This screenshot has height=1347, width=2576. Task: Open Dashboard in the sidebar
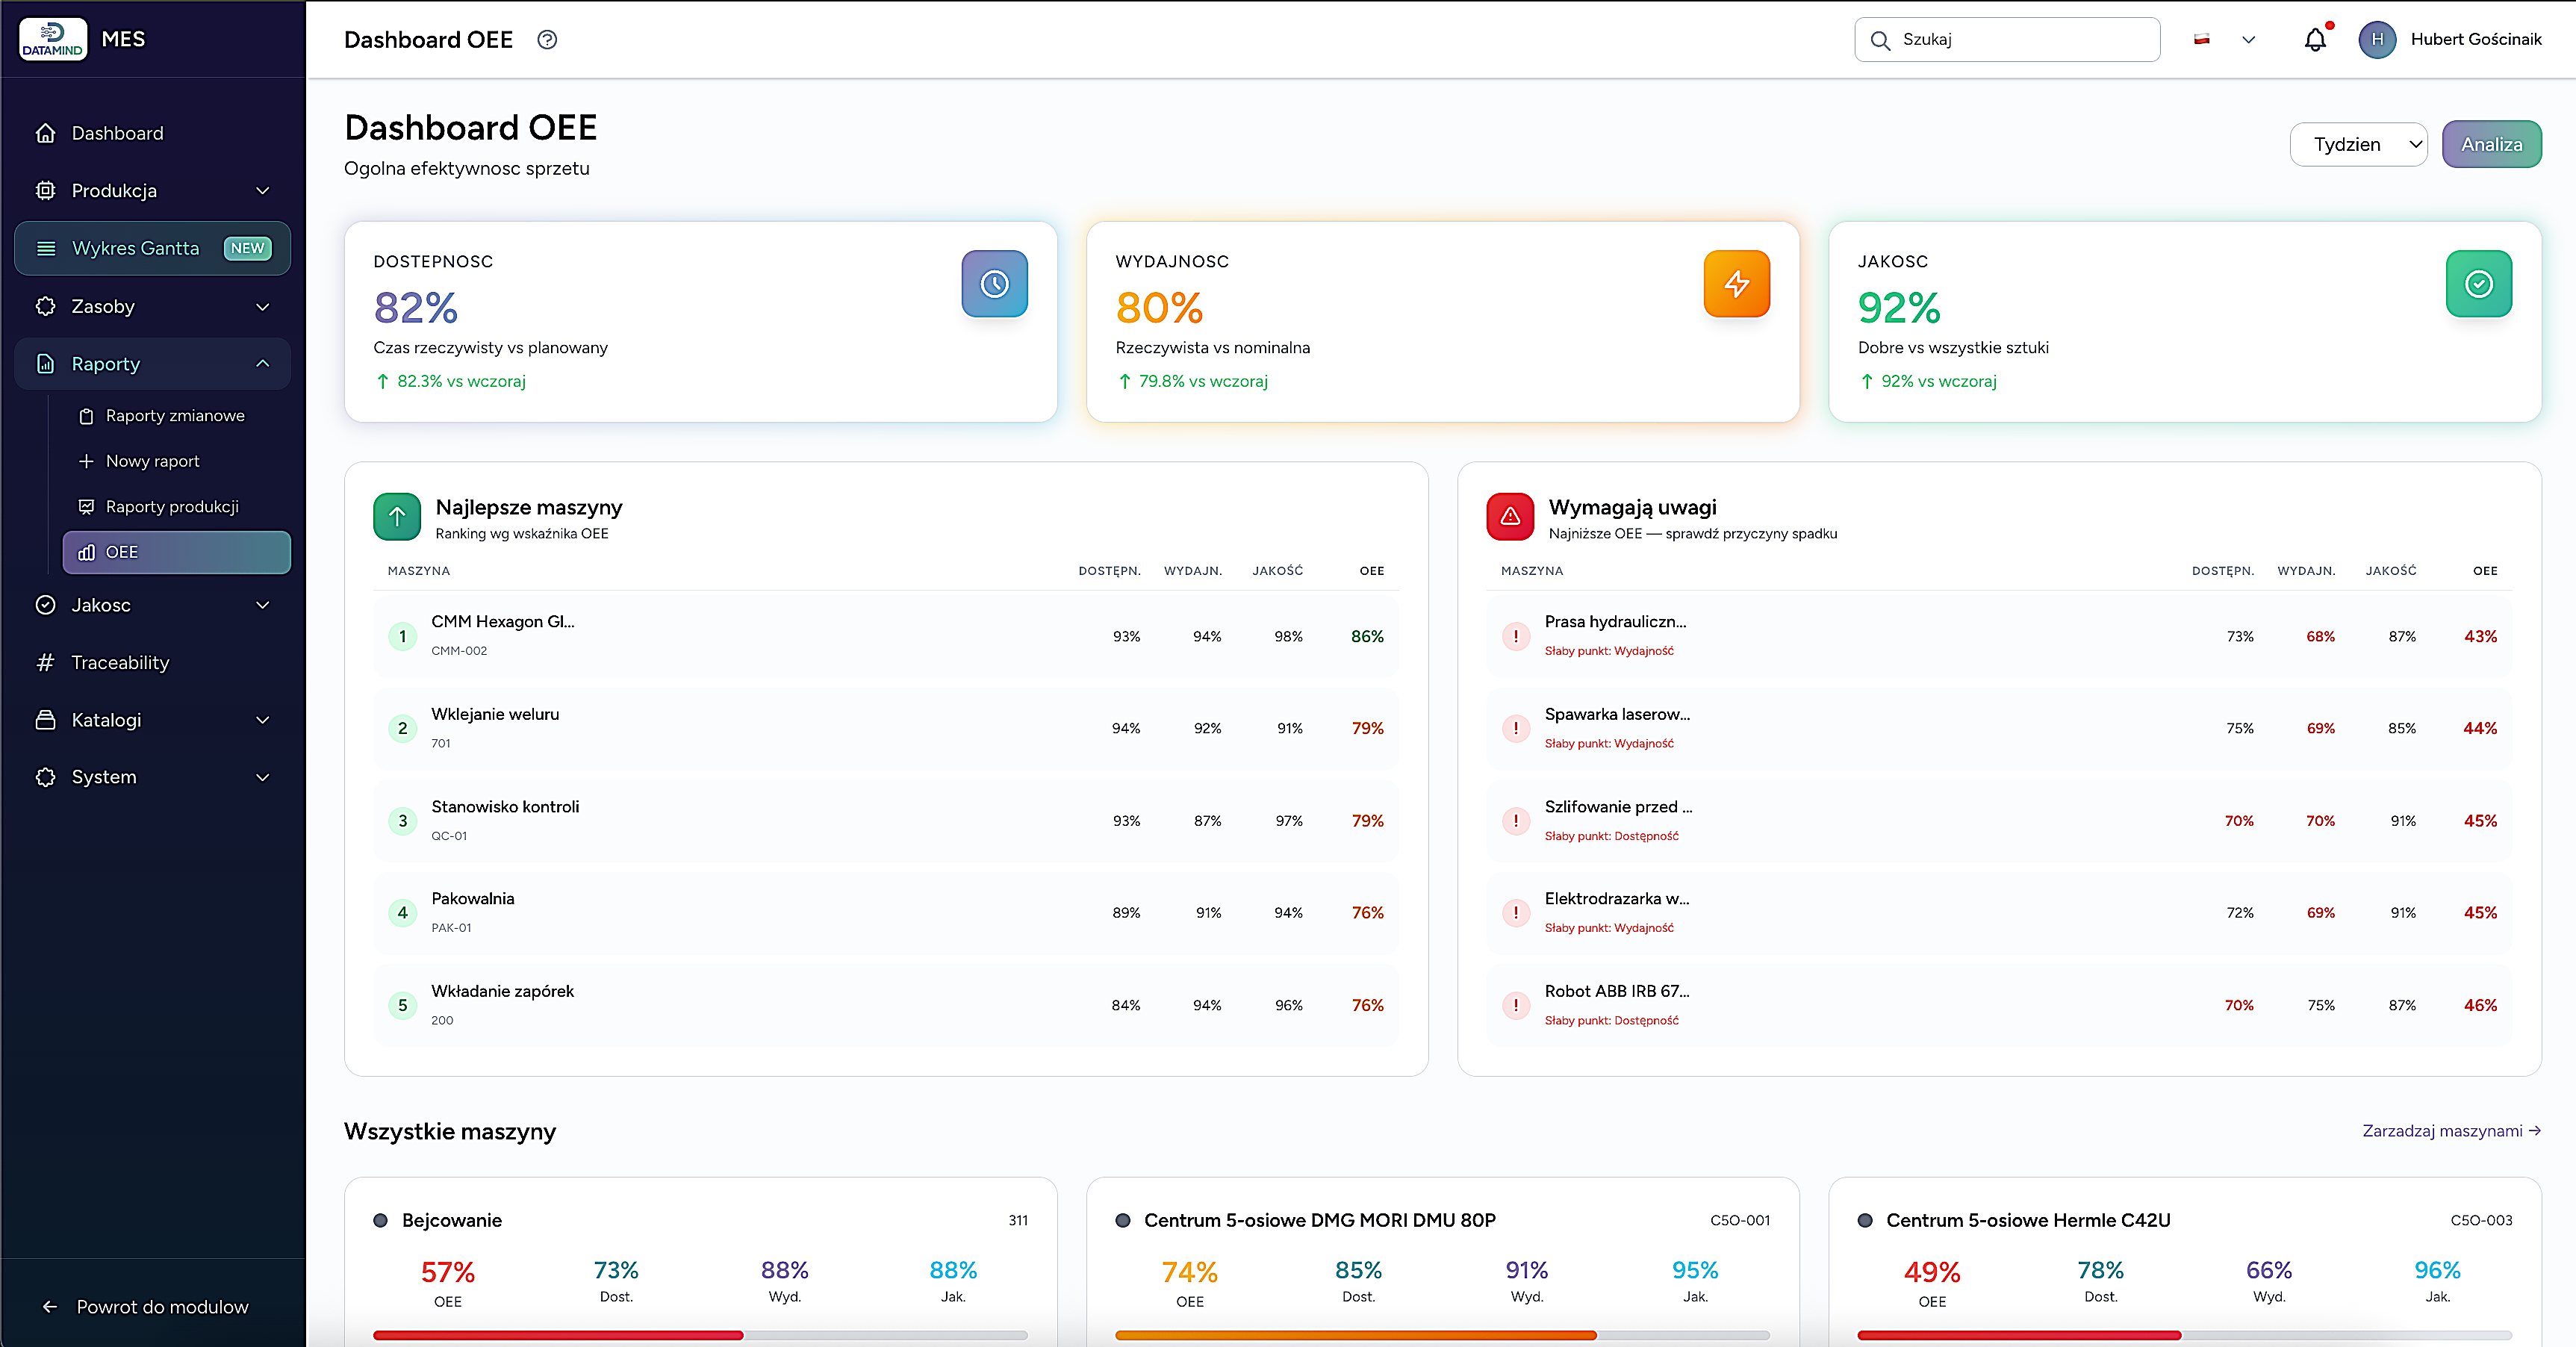click(x=152, y=133)
